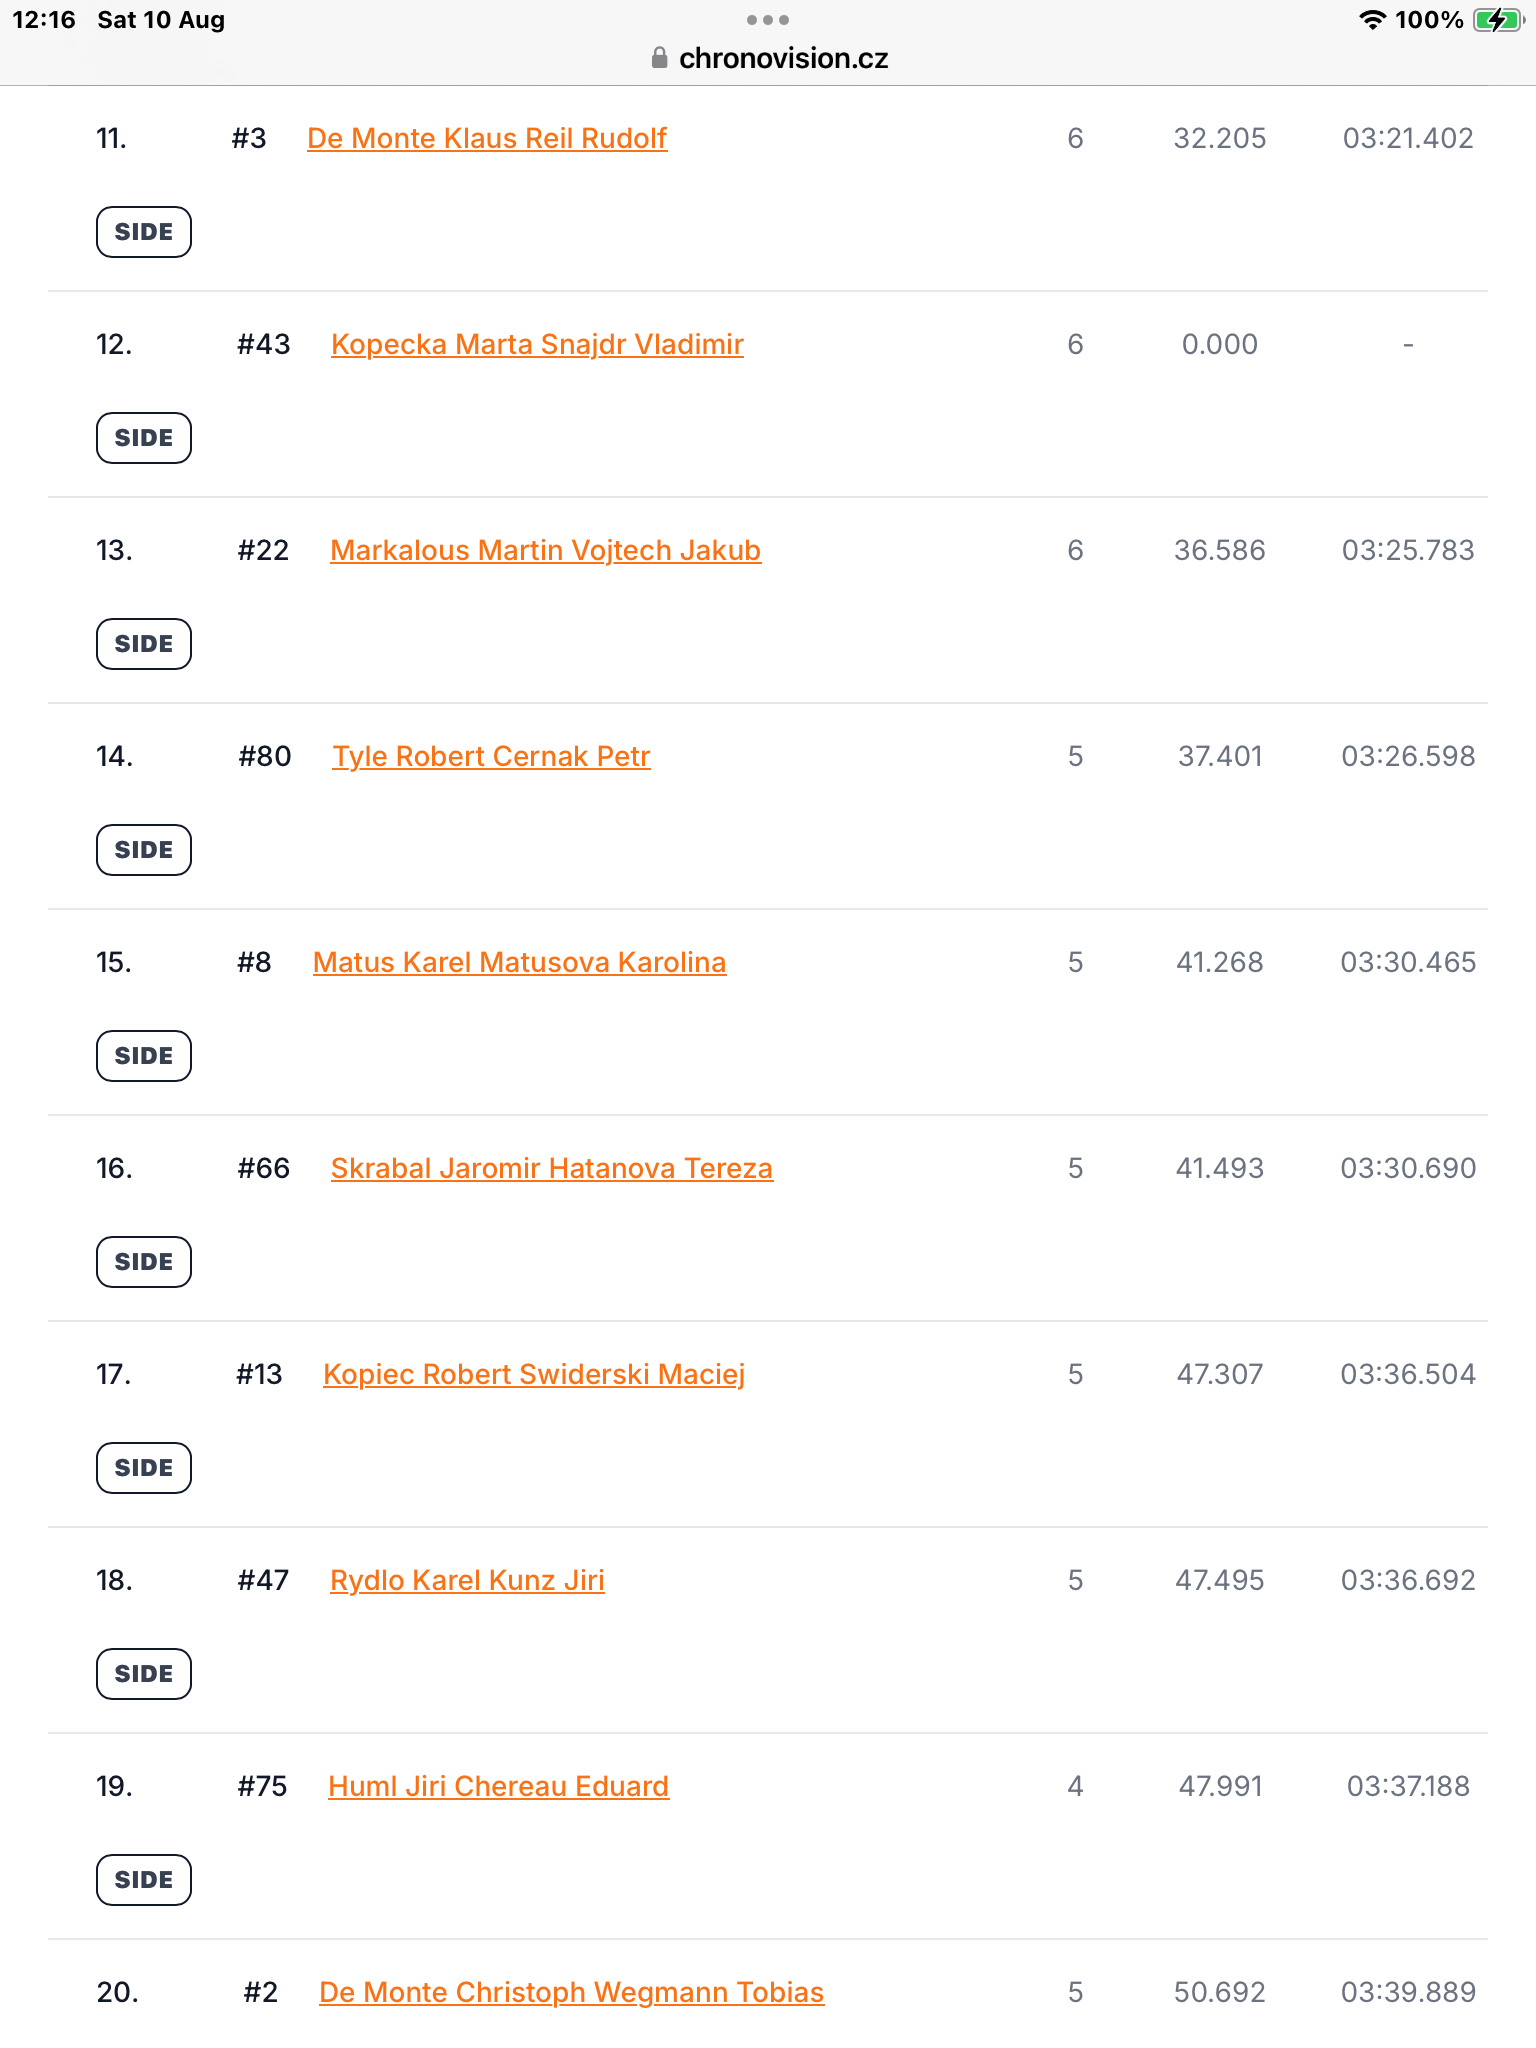Tap the Wi-Fi status icon

pos(1372,20)
